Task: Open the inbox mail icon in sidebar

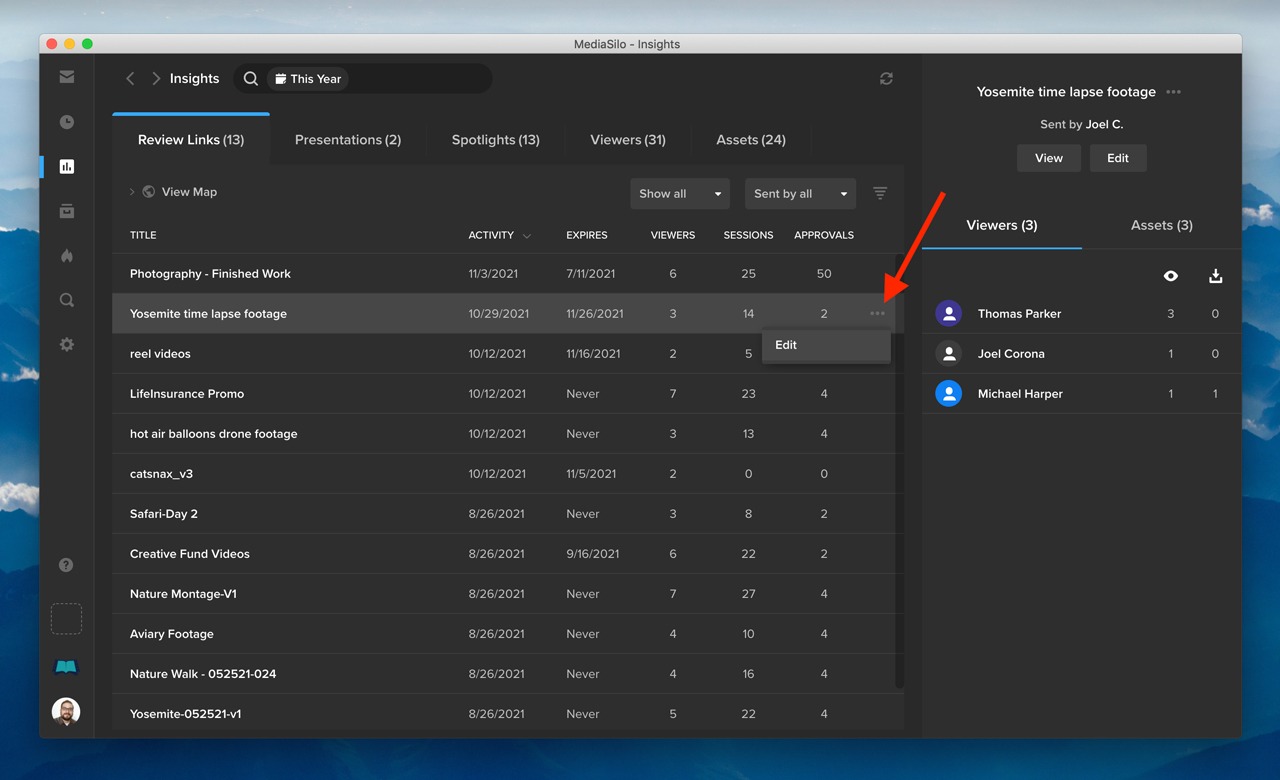Action: point(67,77)
